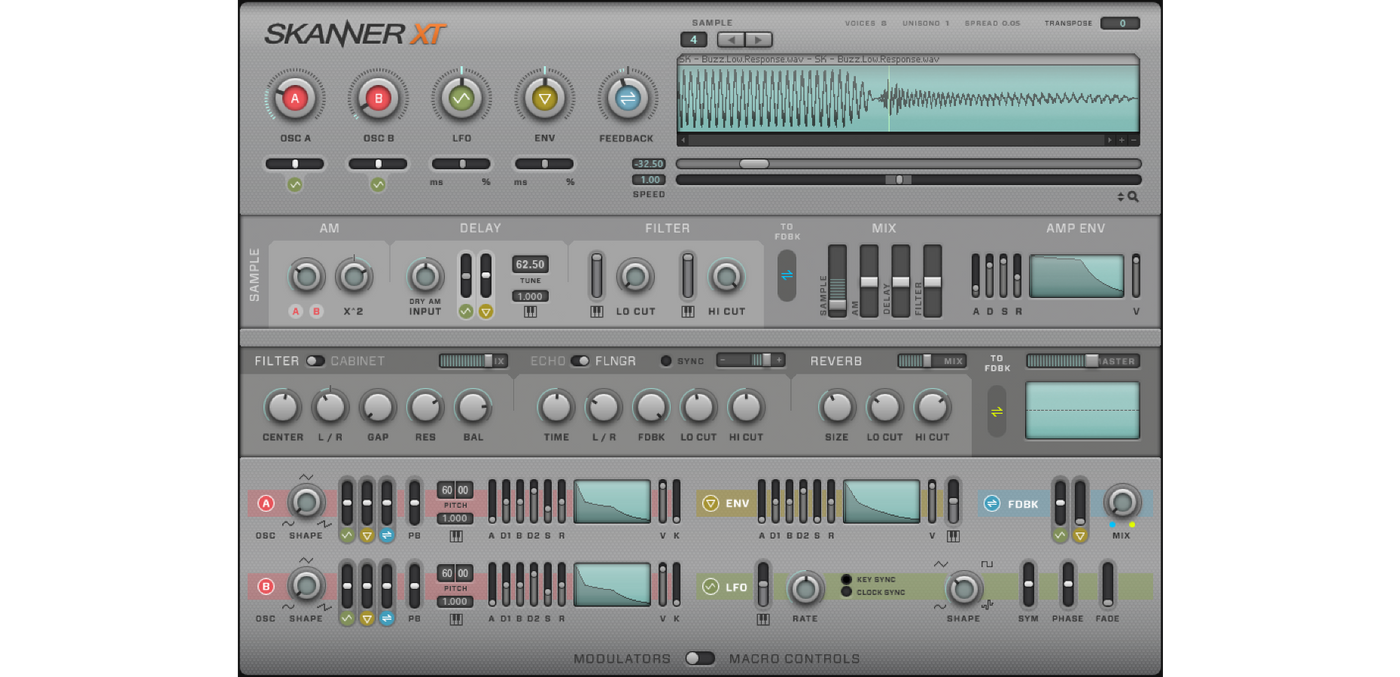Enable CLOCK SYNC radio button

[x=846, y=592]
